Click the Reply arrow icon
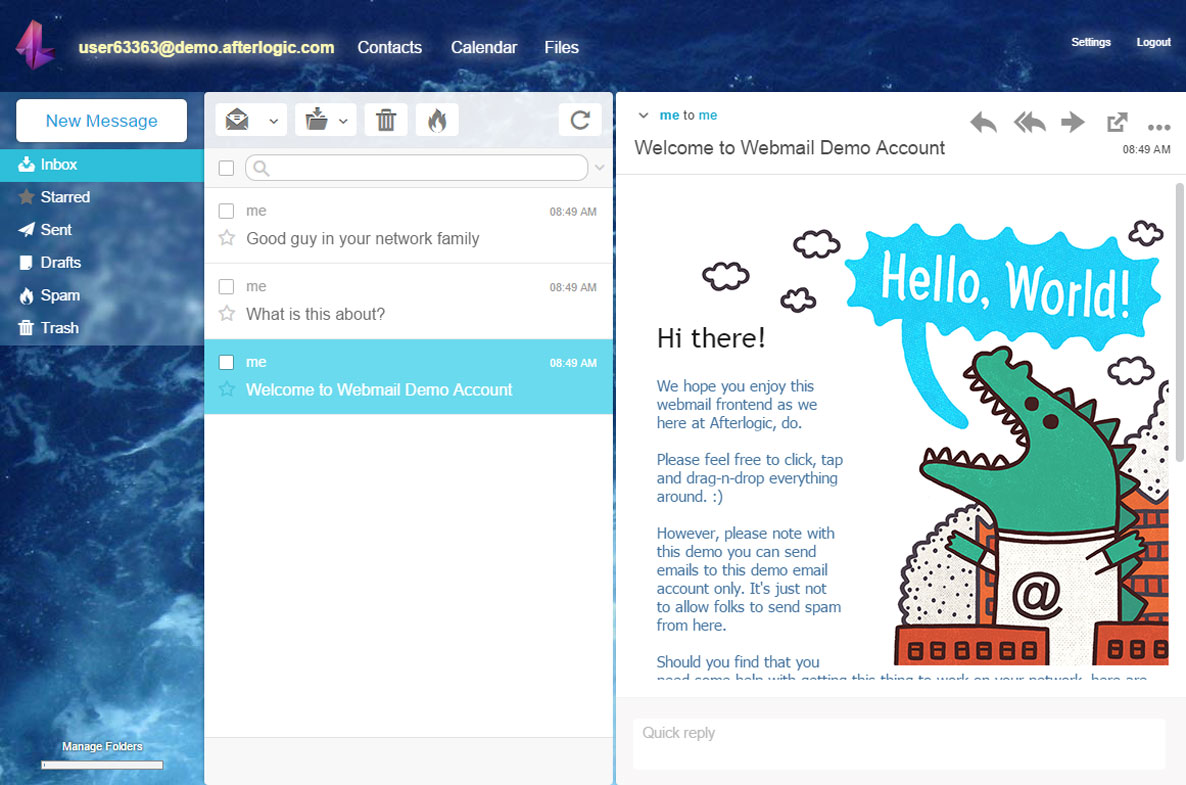The height and width of the screenshot is (785, 1186). [x=983, y=123]
